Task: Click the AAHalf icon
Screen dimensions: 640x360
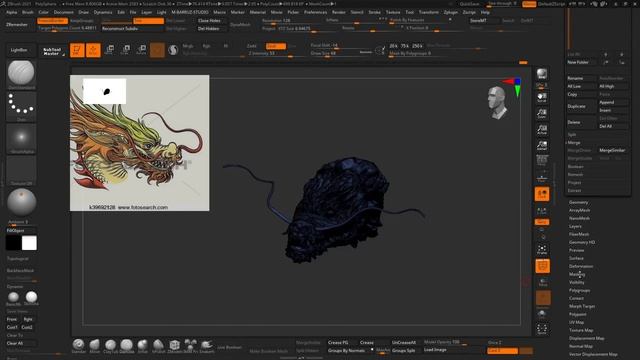Action: coord(542,145)
